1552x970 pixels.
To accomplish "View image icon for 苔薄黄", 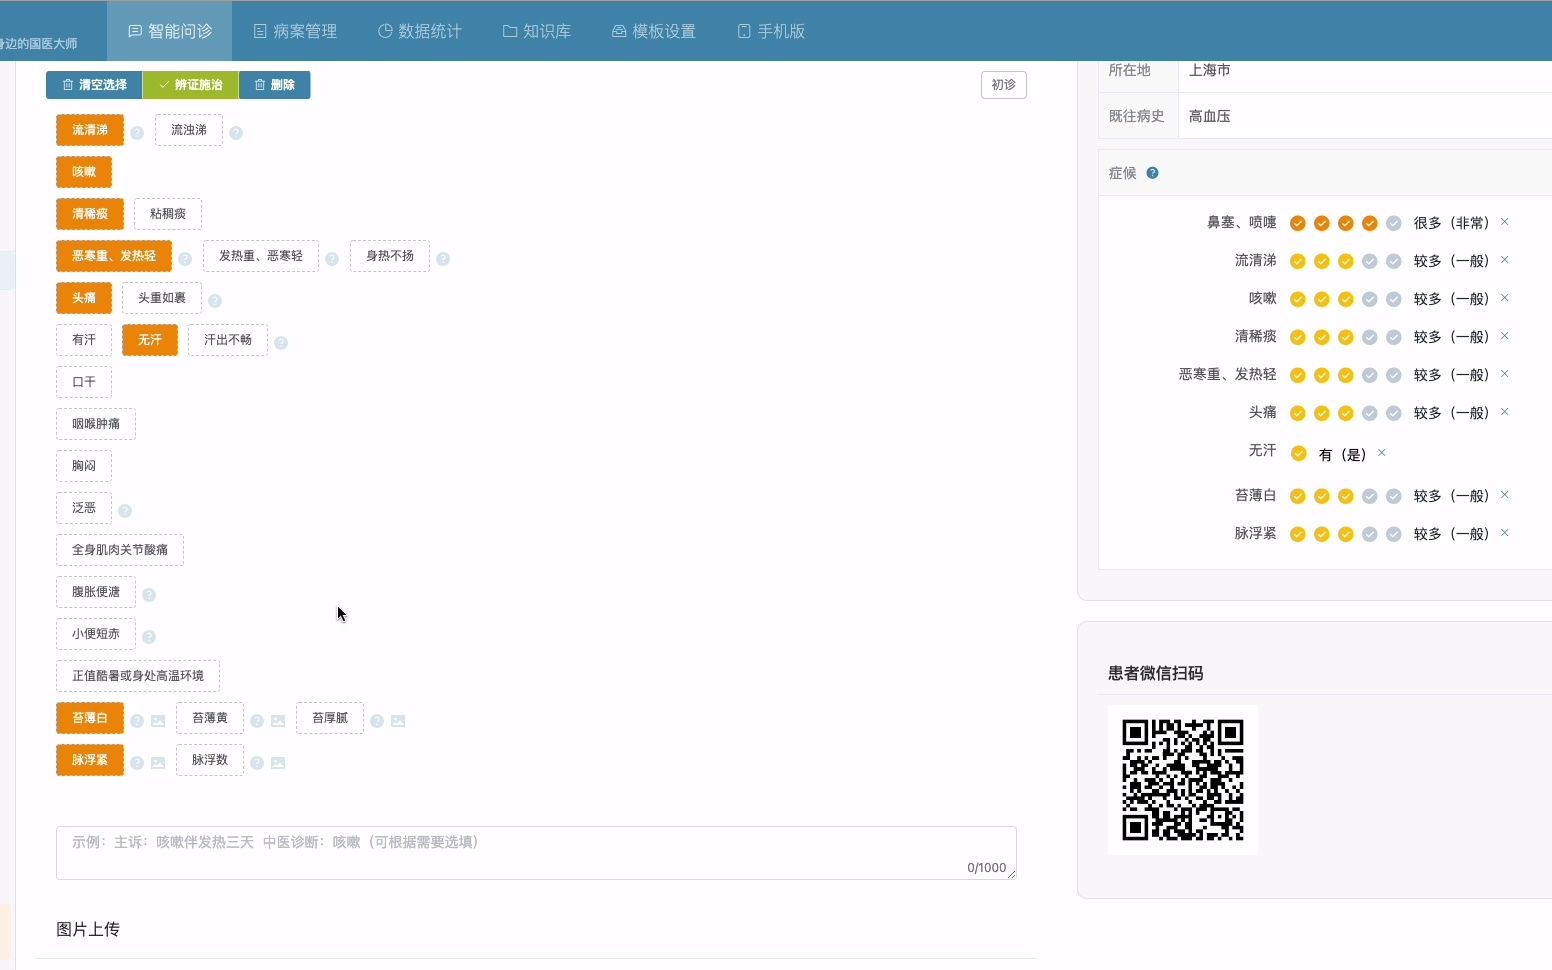I will (x=278, y=721).
